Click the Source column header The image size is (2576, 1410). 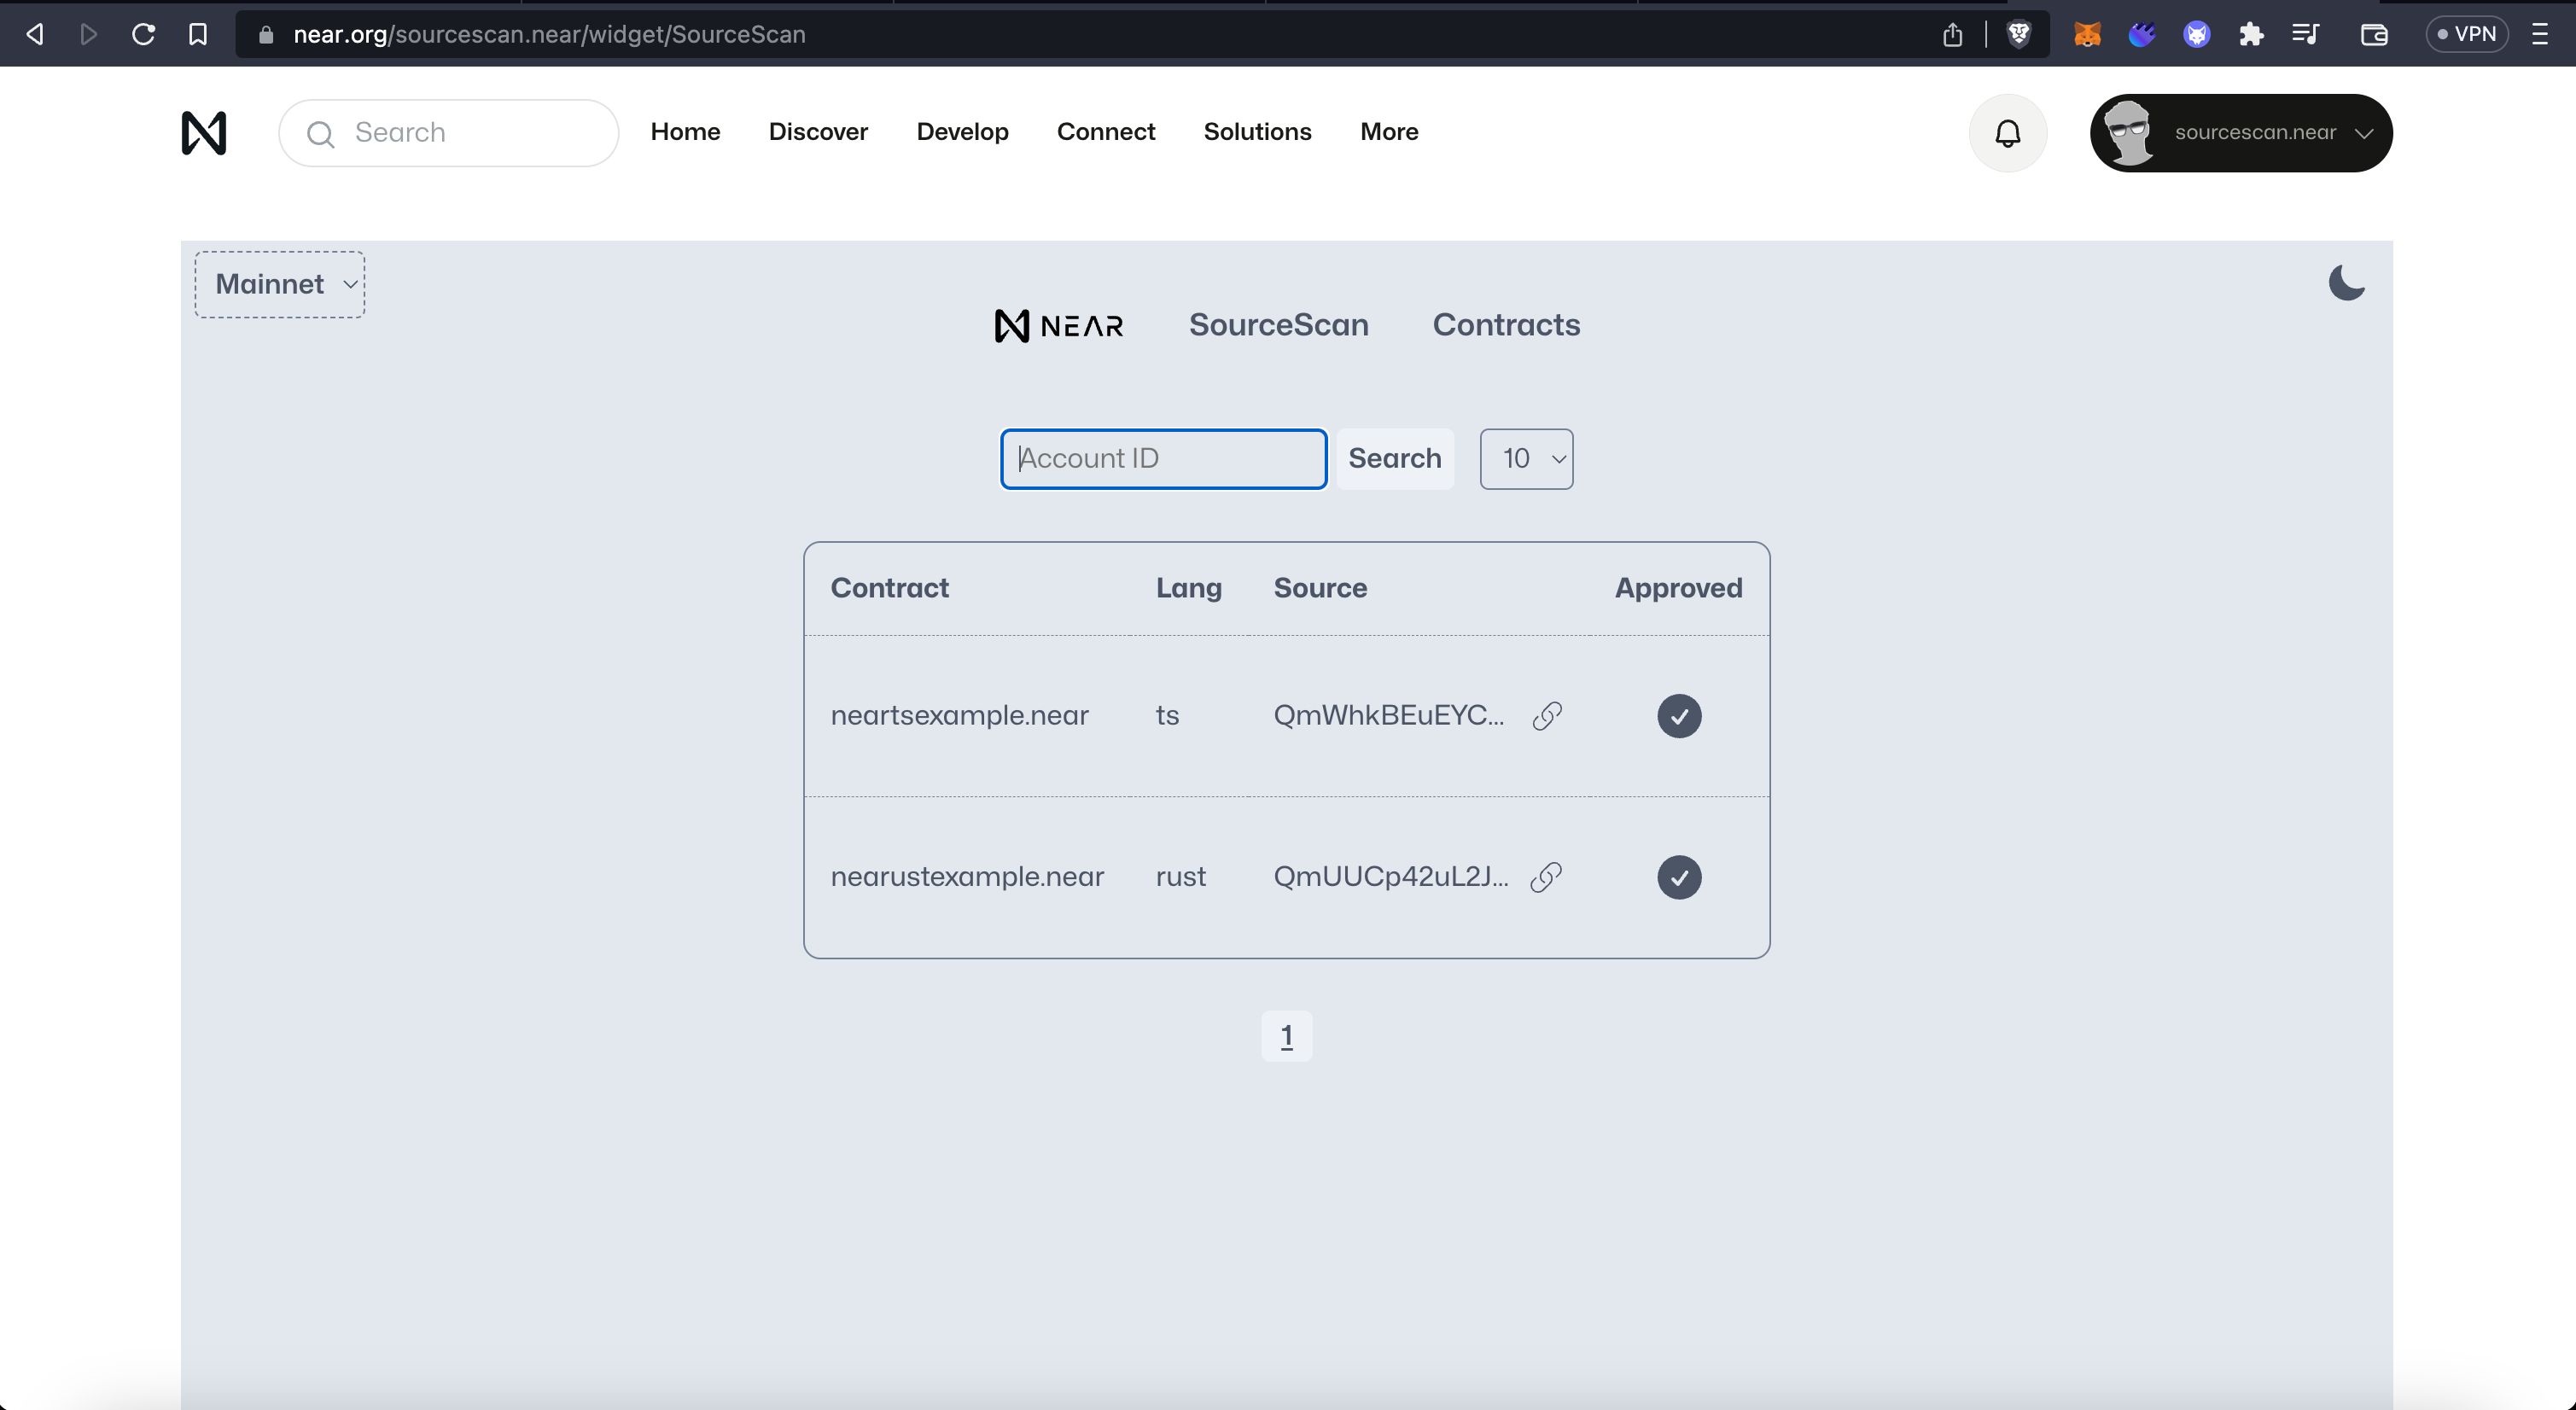pyautogui.click(x=1320, y=588)
